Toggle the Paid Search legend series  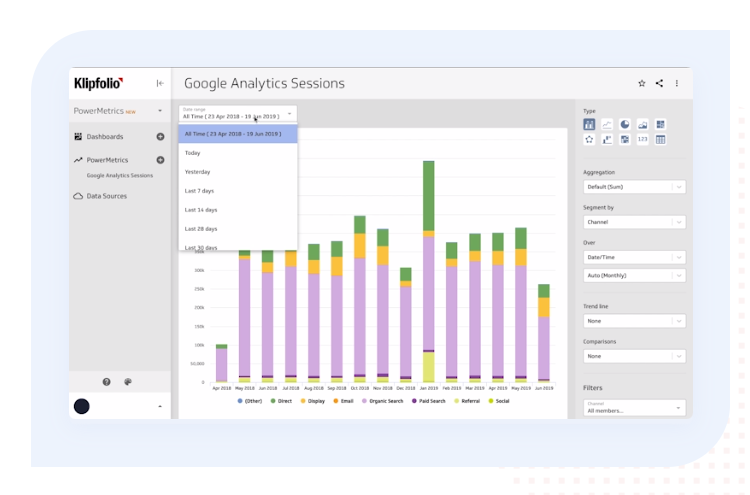point(429,401)
